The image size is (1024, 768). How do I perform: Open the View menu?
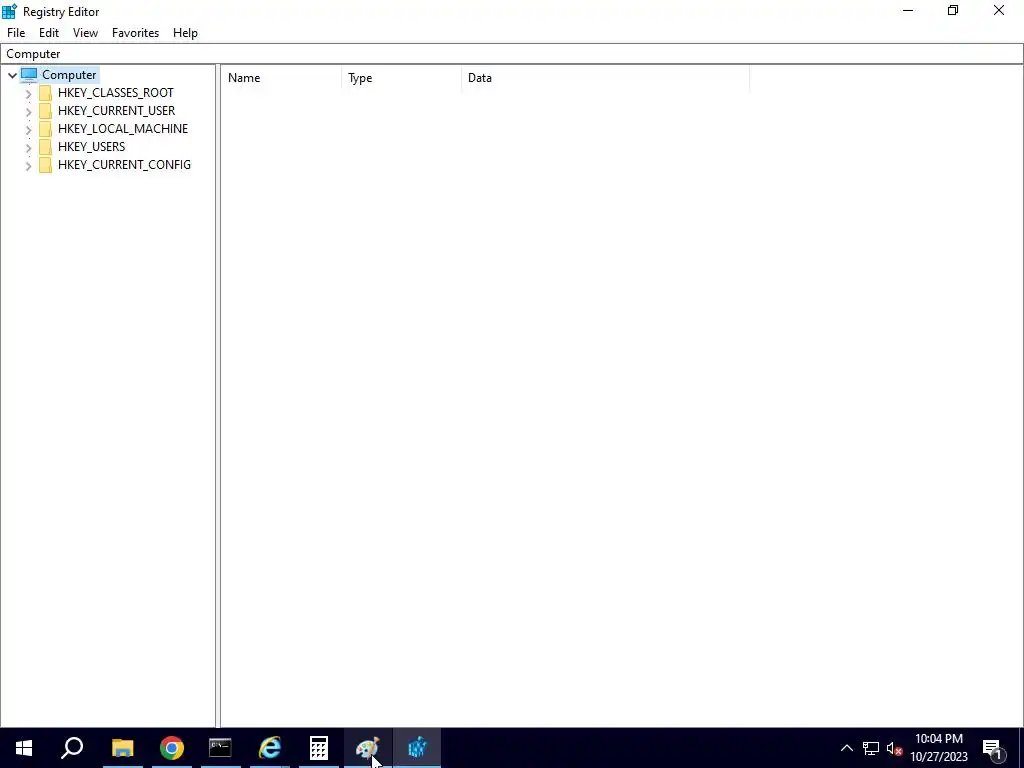pos(85,33)
